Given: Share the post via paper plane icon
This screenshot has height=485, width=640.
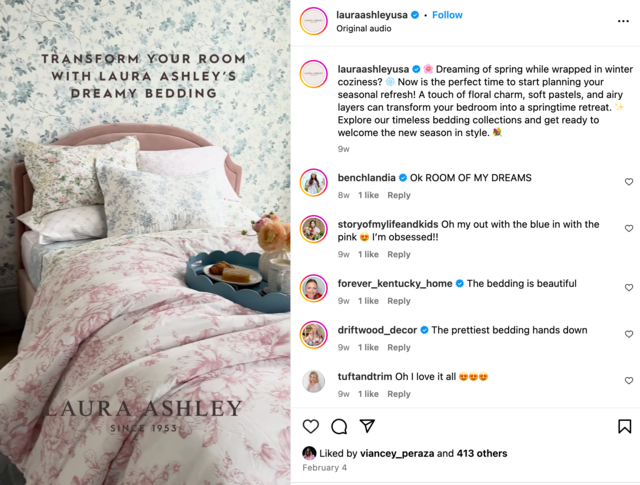Looking at the screenshot, I should (x=367, y=426).
